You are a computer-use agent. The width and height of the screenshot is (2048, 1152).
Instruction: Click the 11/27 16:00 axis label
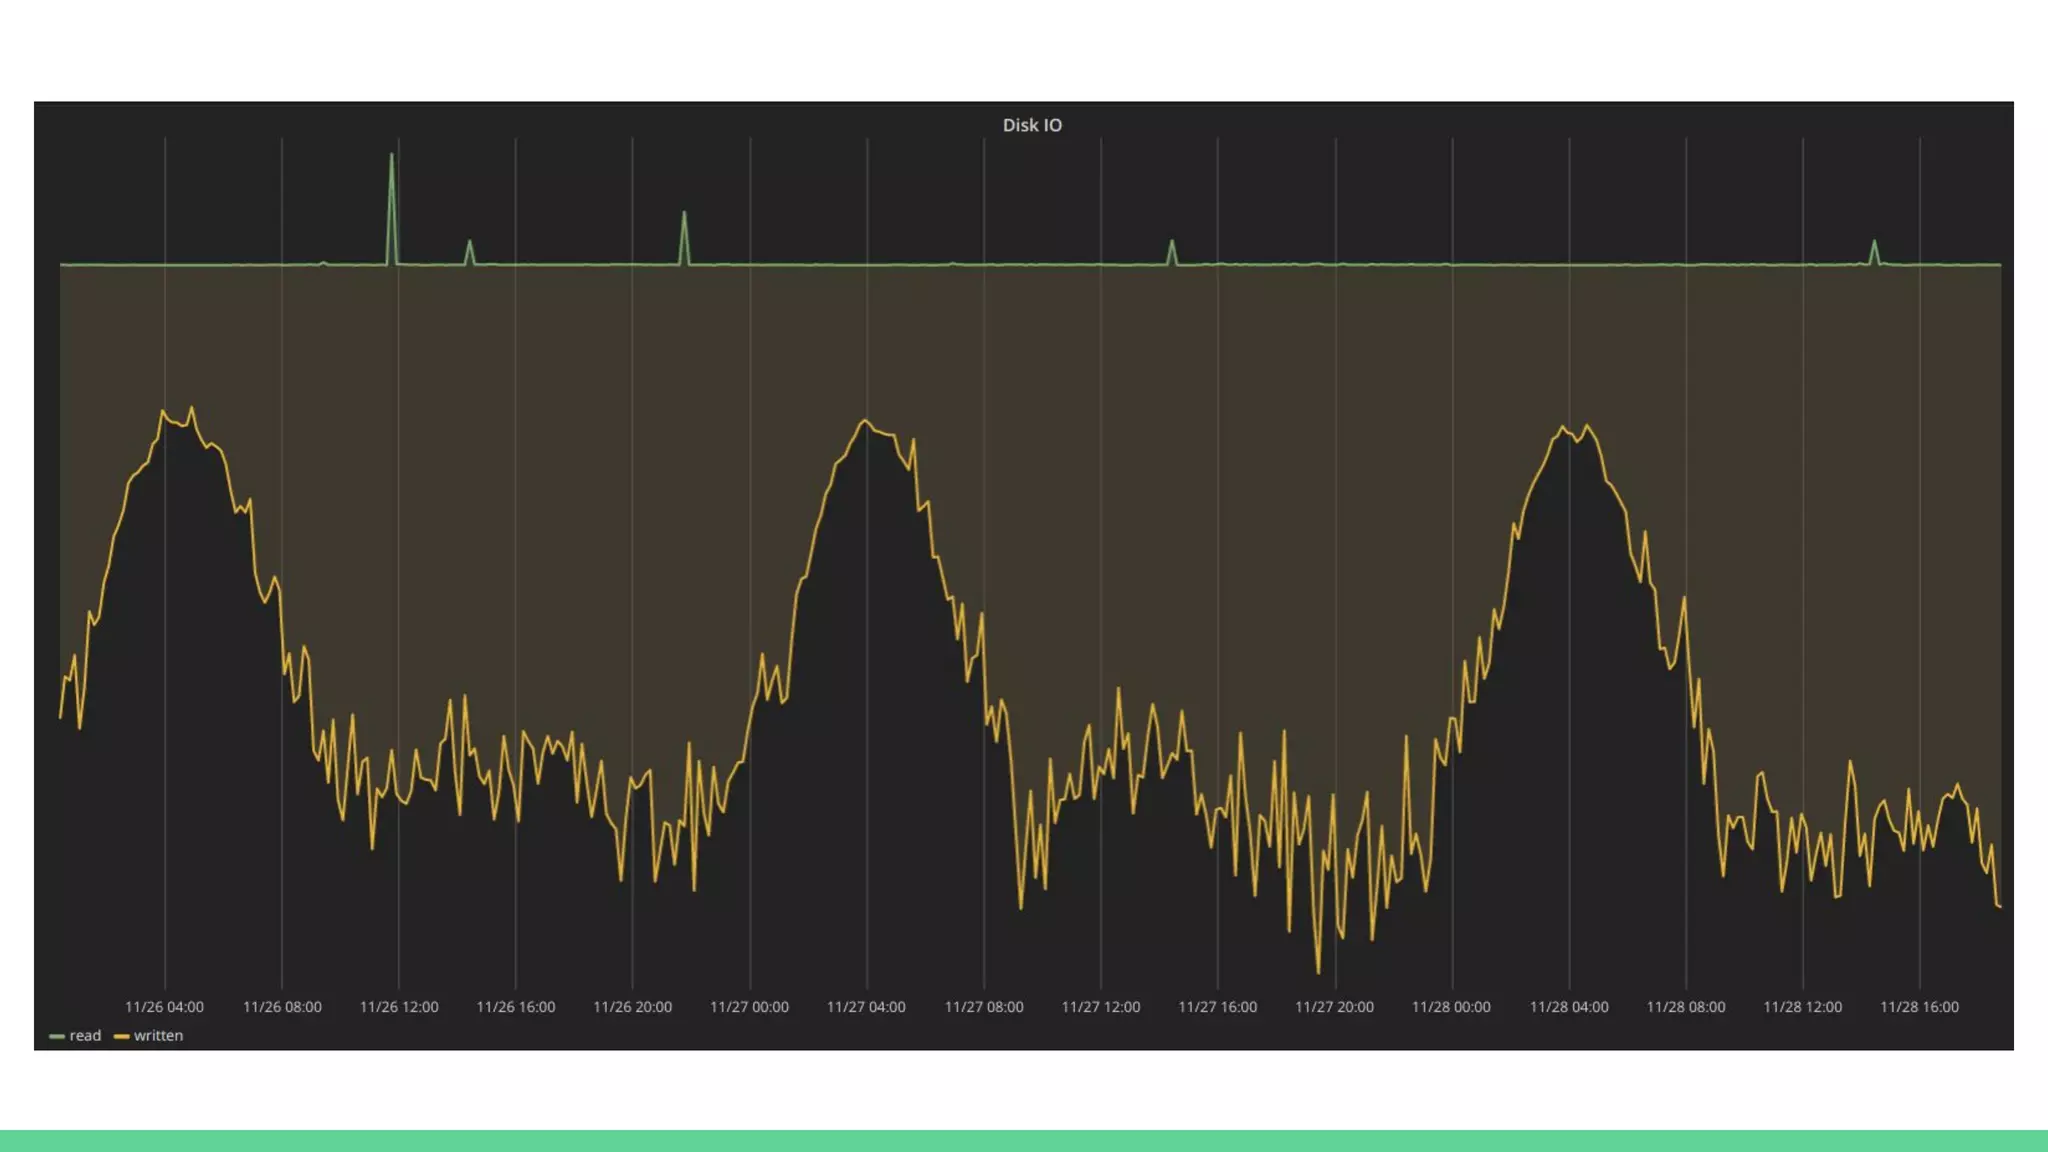(1217, 1007)
